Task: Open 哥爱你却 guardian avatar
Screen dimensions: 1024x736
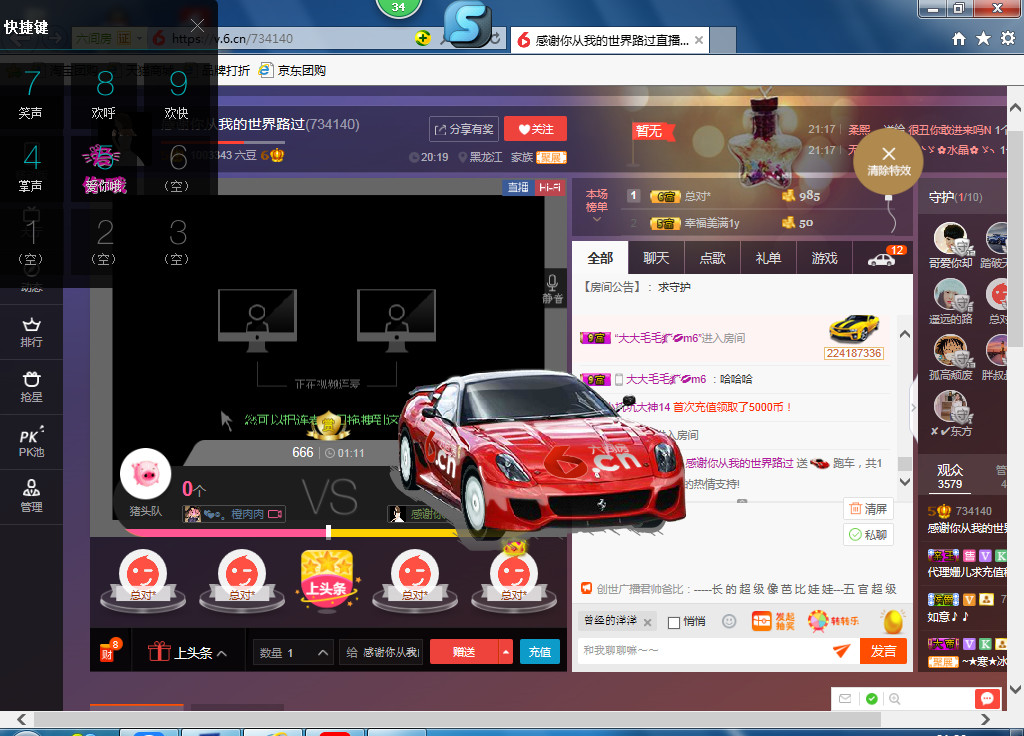Action: 950,239
